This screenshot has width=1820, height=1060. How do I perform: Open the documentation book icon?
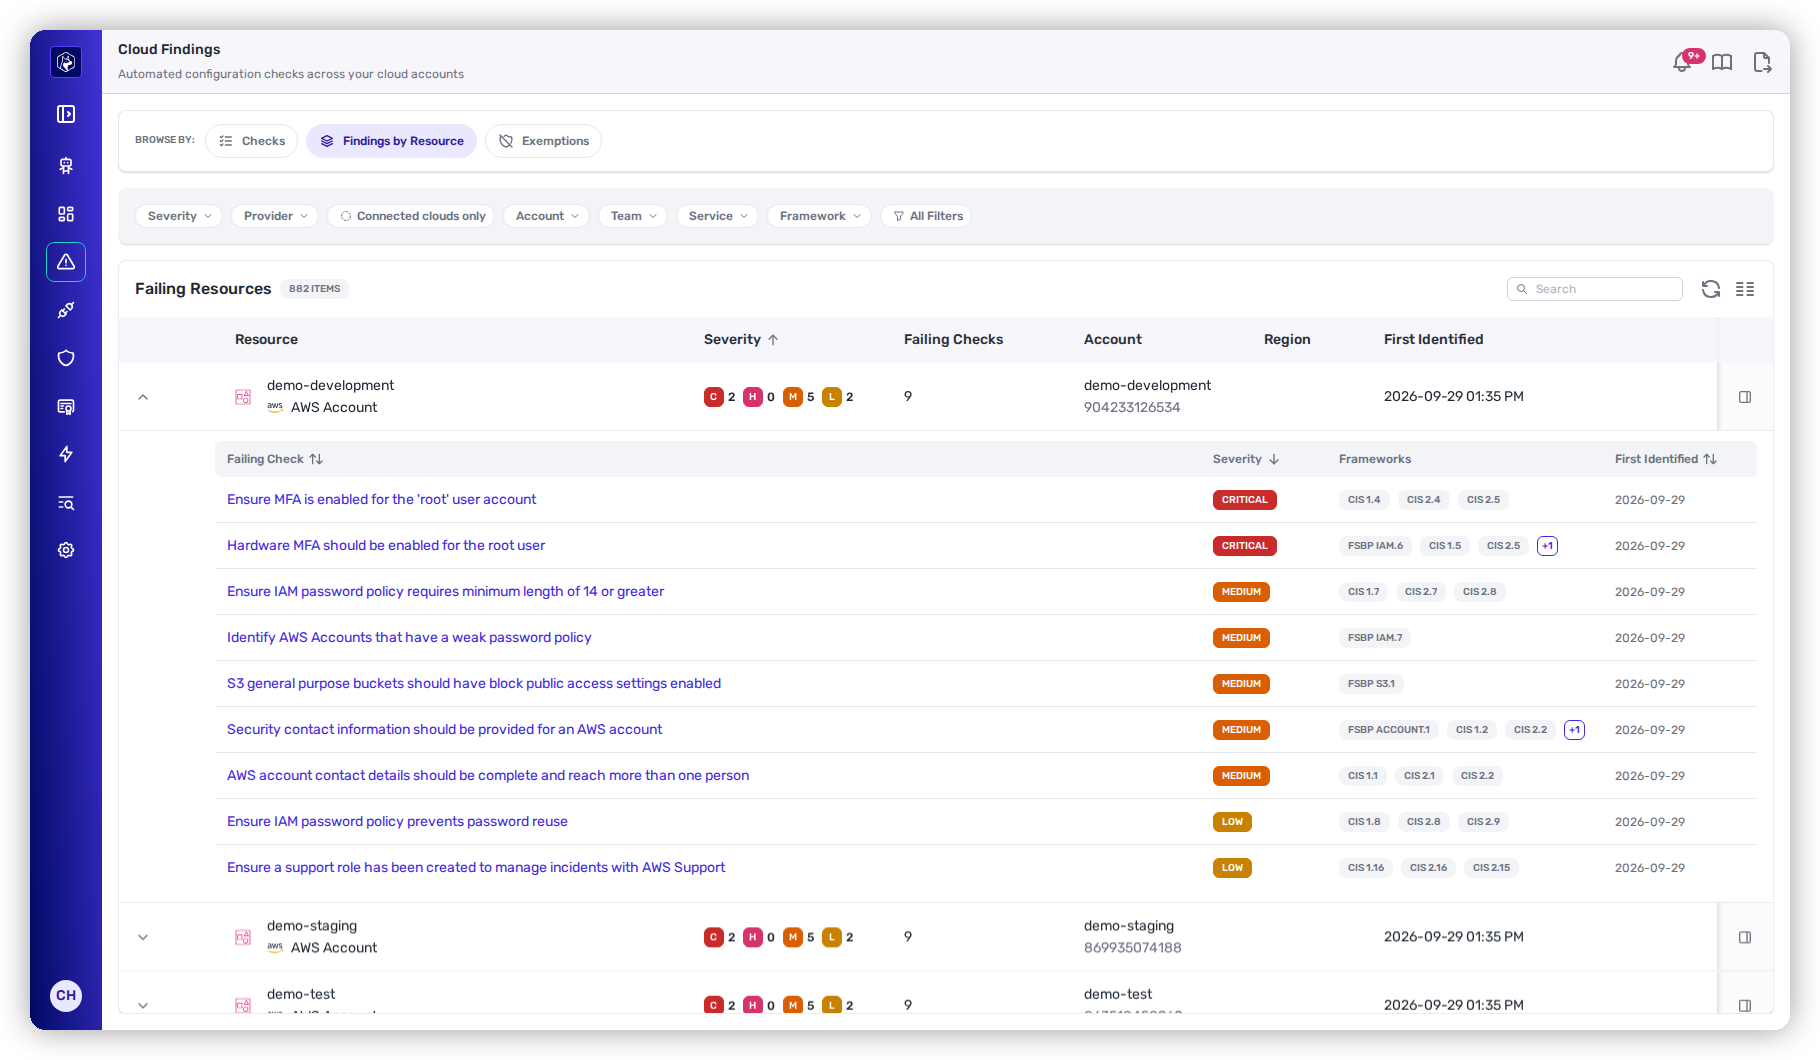[x=1722, y=63]
